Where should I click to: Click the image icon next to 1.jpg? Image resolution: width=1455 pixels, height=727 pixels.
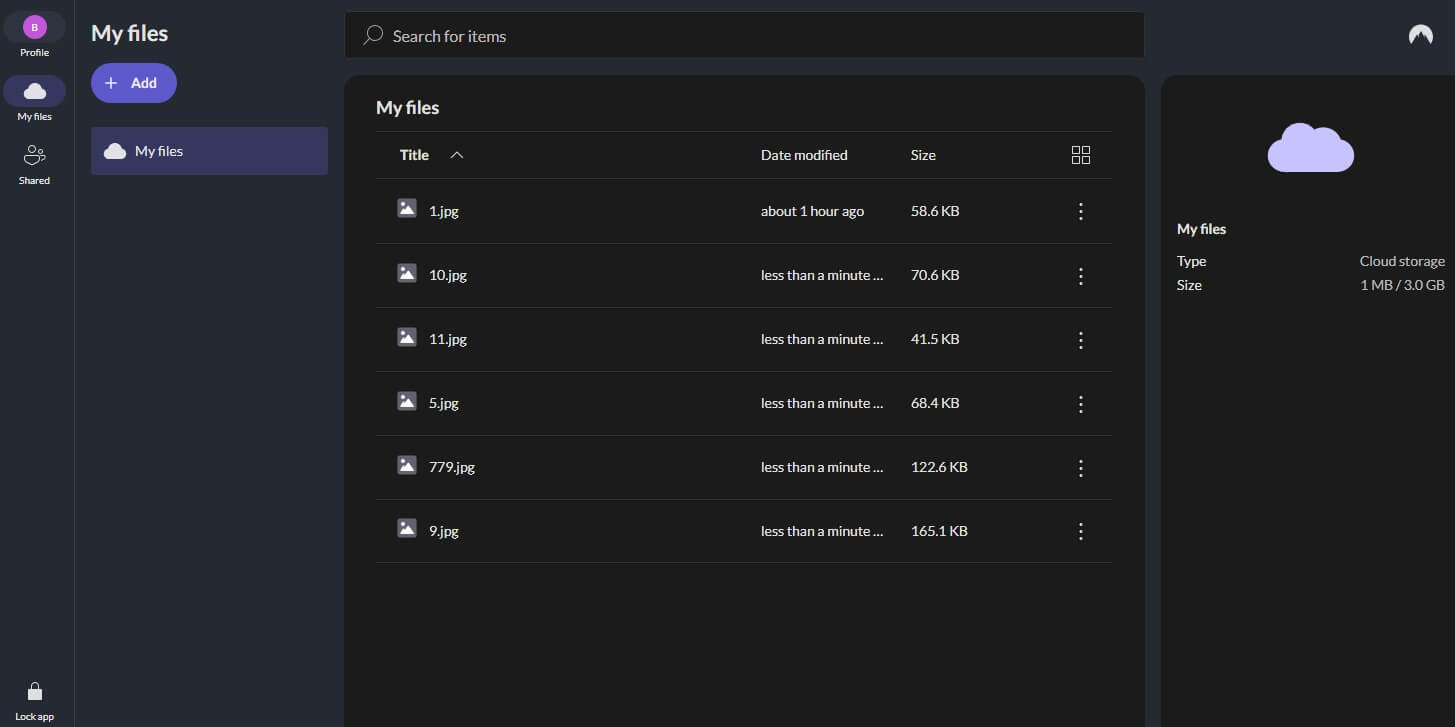click(x=407, y=208)
